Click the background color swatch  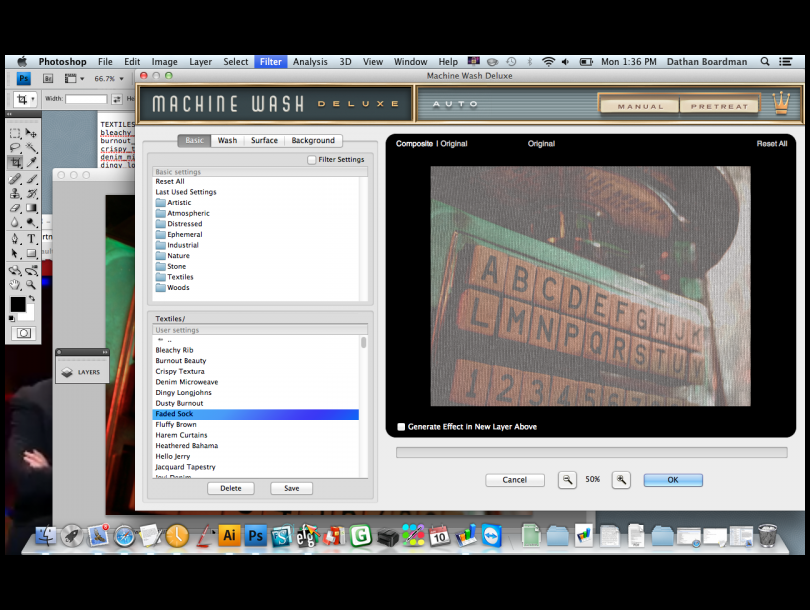29,315
